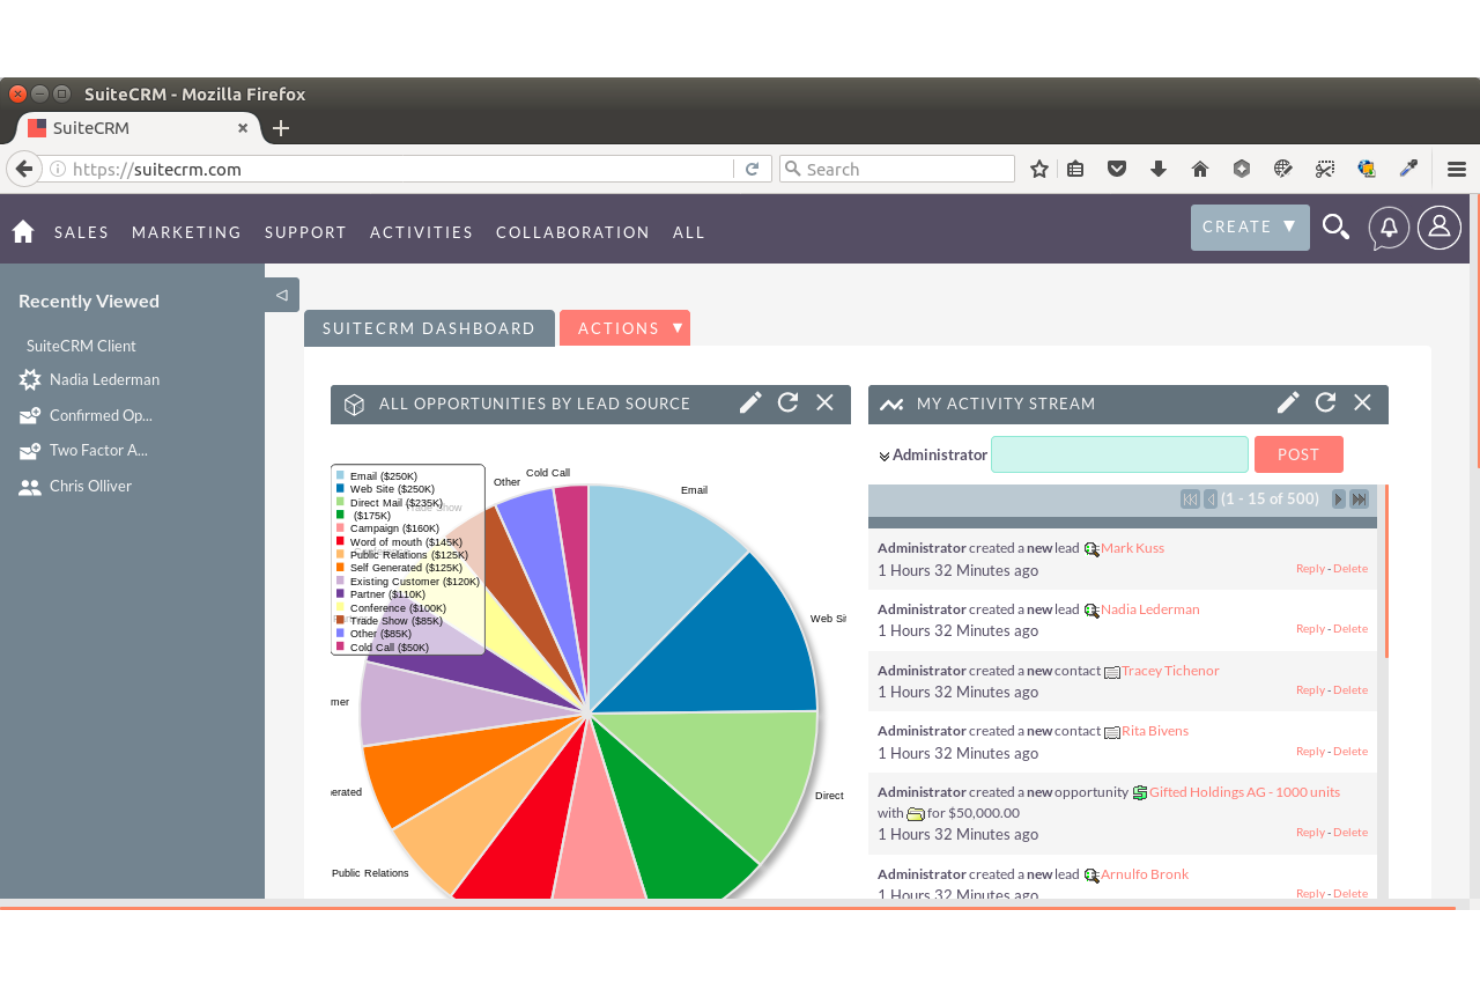Viewport: 1480px width, 987px height.
Task: Click the Firefox Search box
Action: click(x=897, y=169)
